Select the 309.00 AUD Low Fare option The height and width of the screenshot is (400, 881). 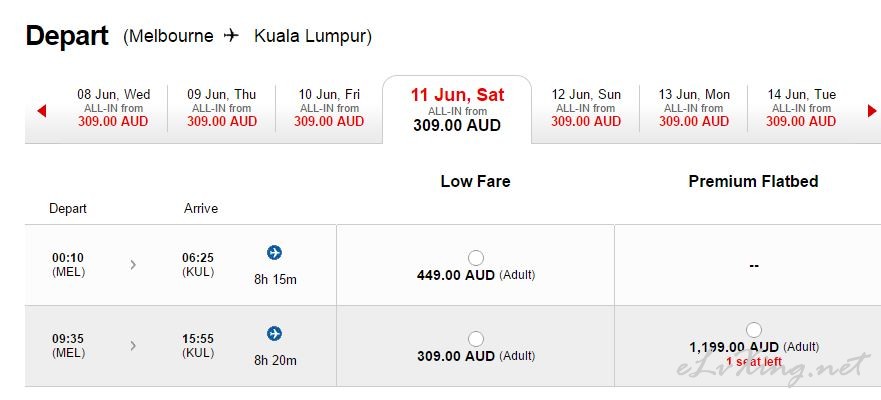476,339
